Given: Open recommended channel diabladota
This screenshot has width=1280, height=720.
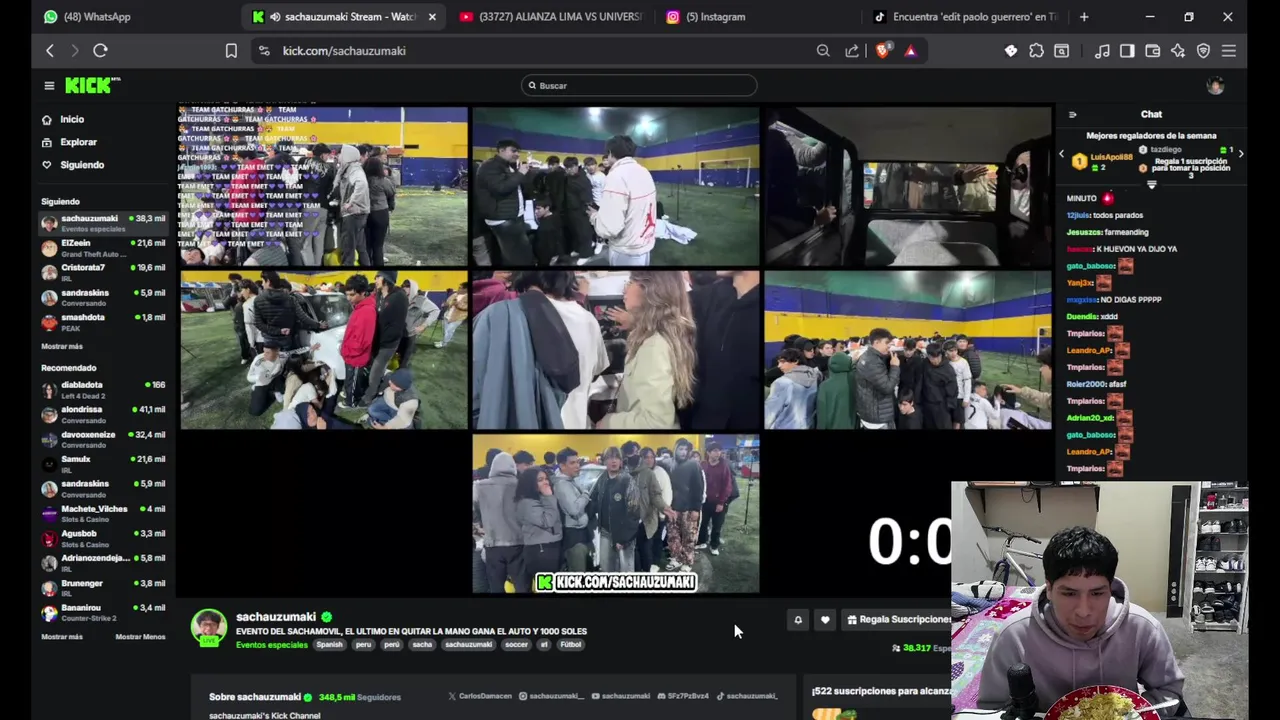Looking at the screenshot, I should click(x=103, y=389).
